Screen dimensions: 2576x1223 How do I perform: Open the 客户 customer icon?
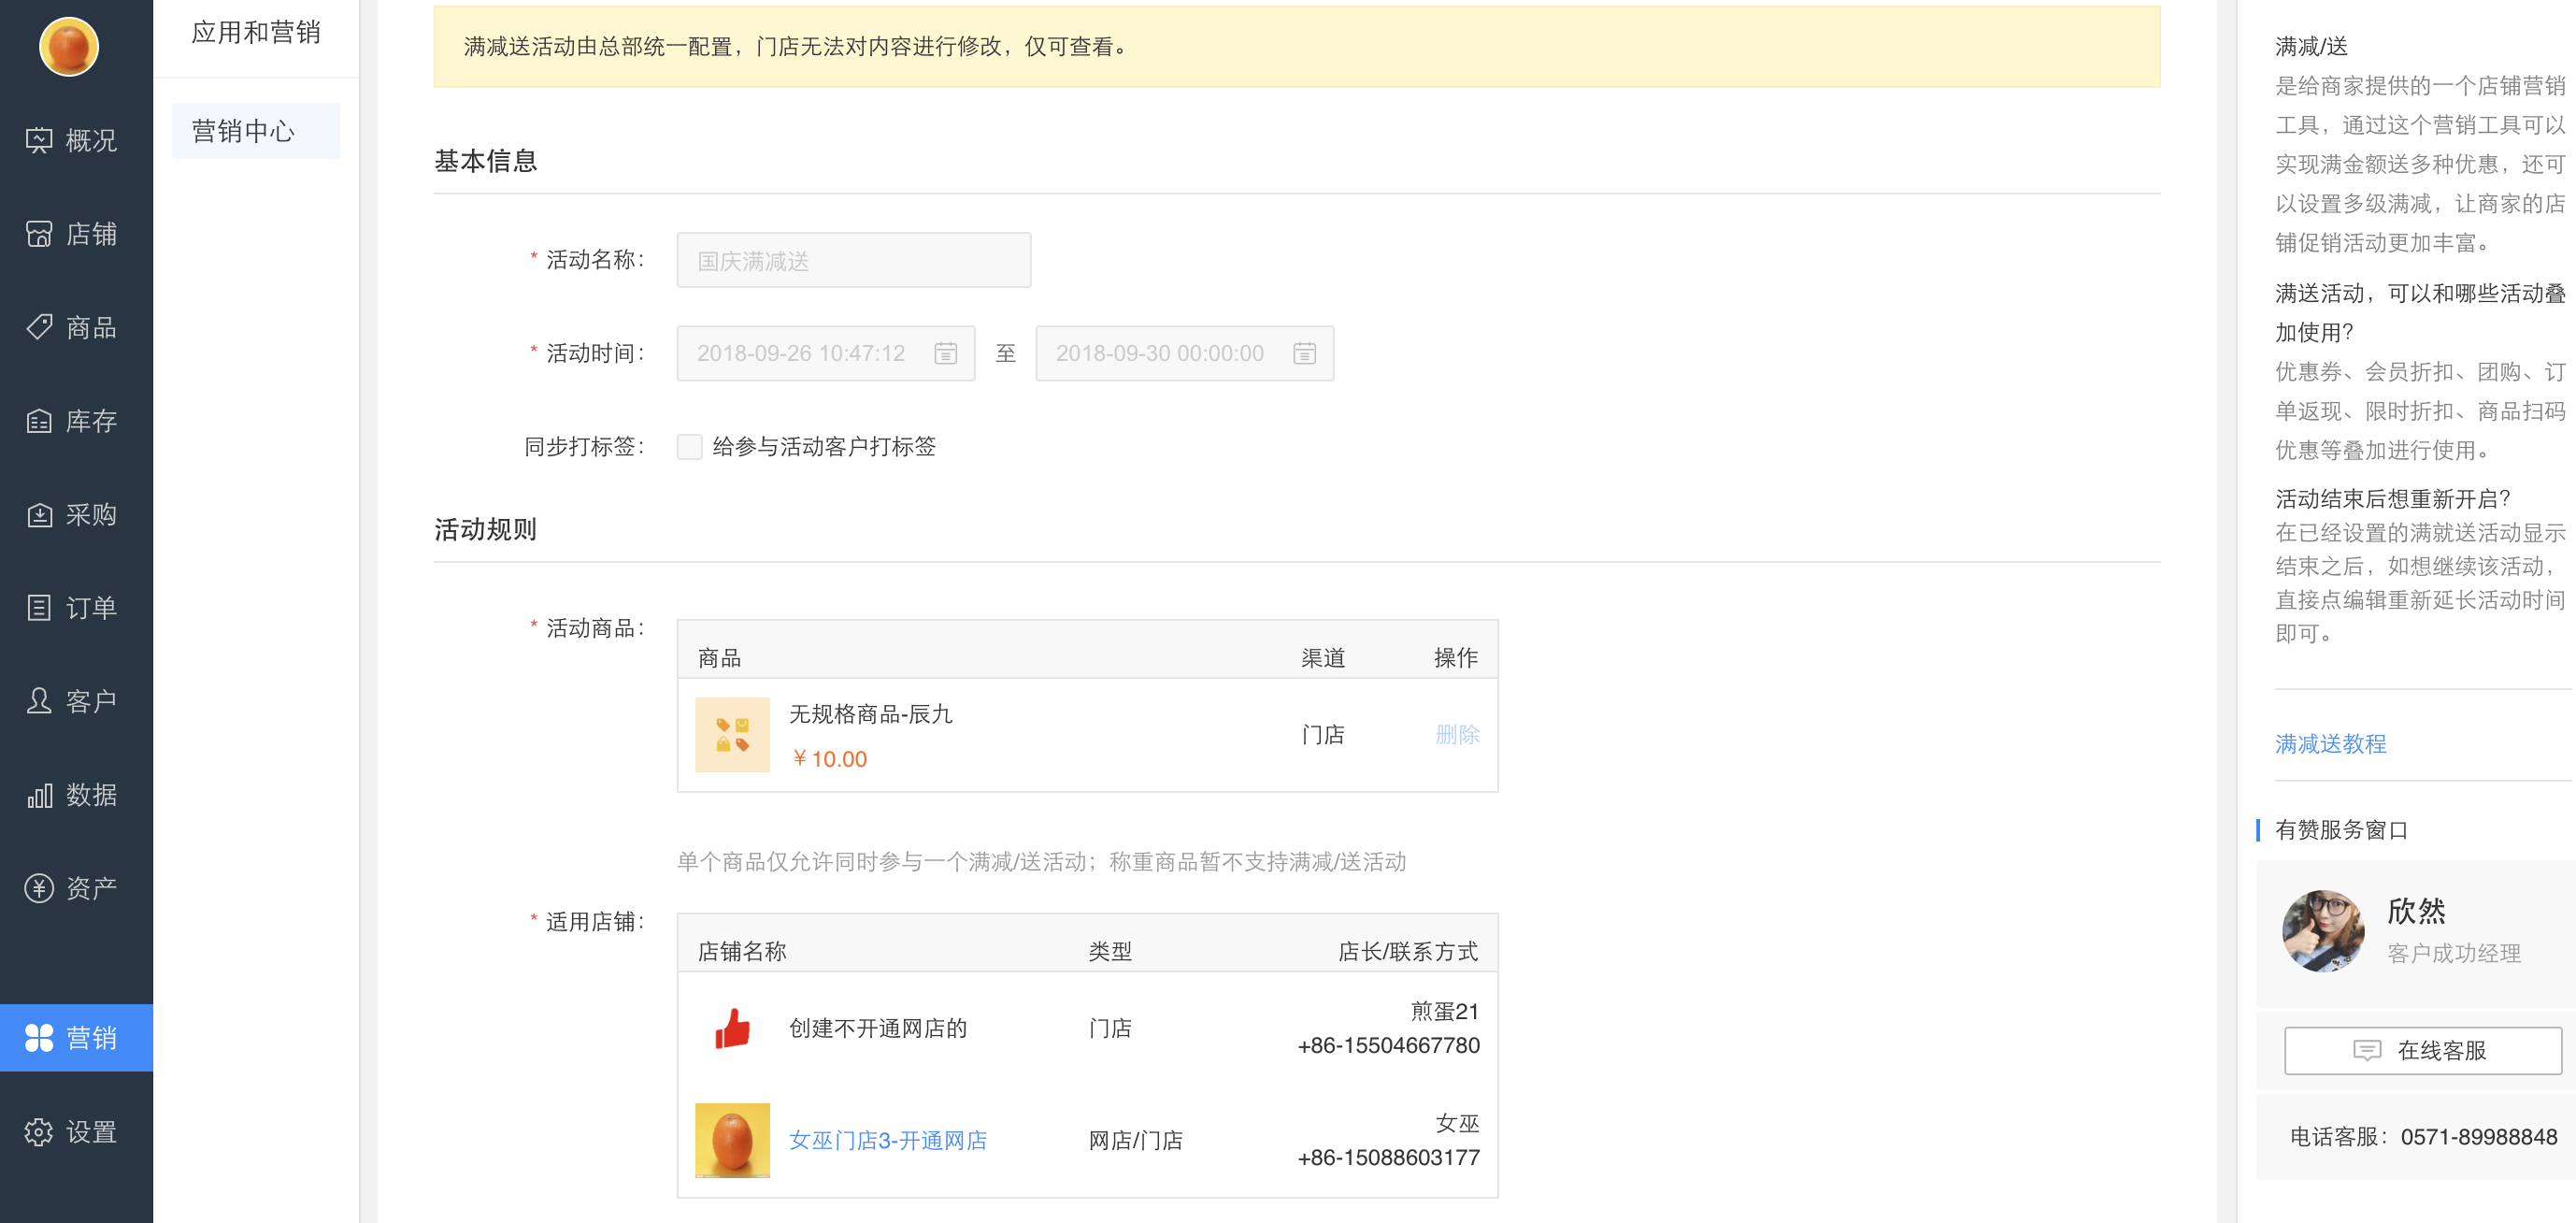(39, 701)
